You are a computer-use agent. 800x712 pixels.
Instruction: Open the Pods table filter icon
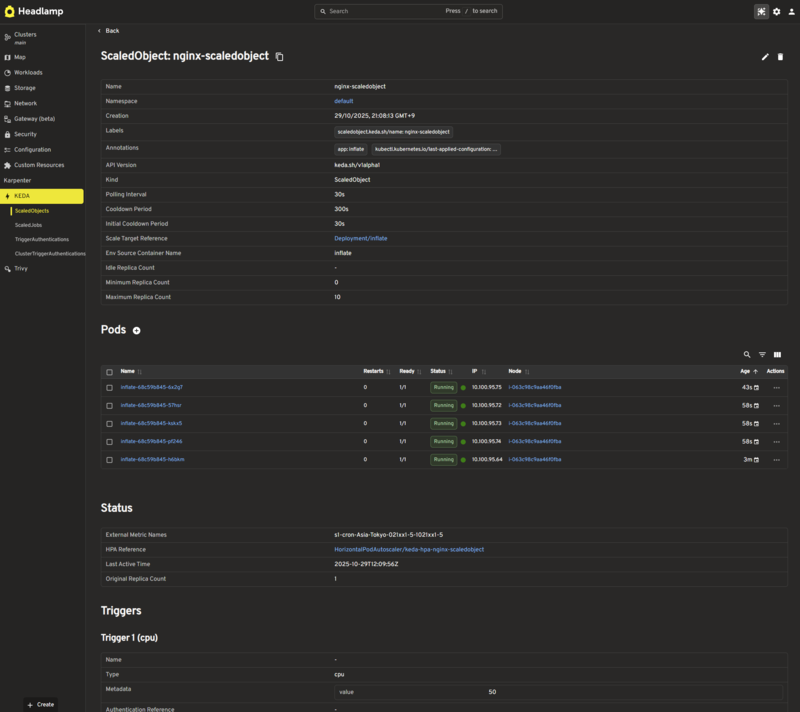click(762, 354)
